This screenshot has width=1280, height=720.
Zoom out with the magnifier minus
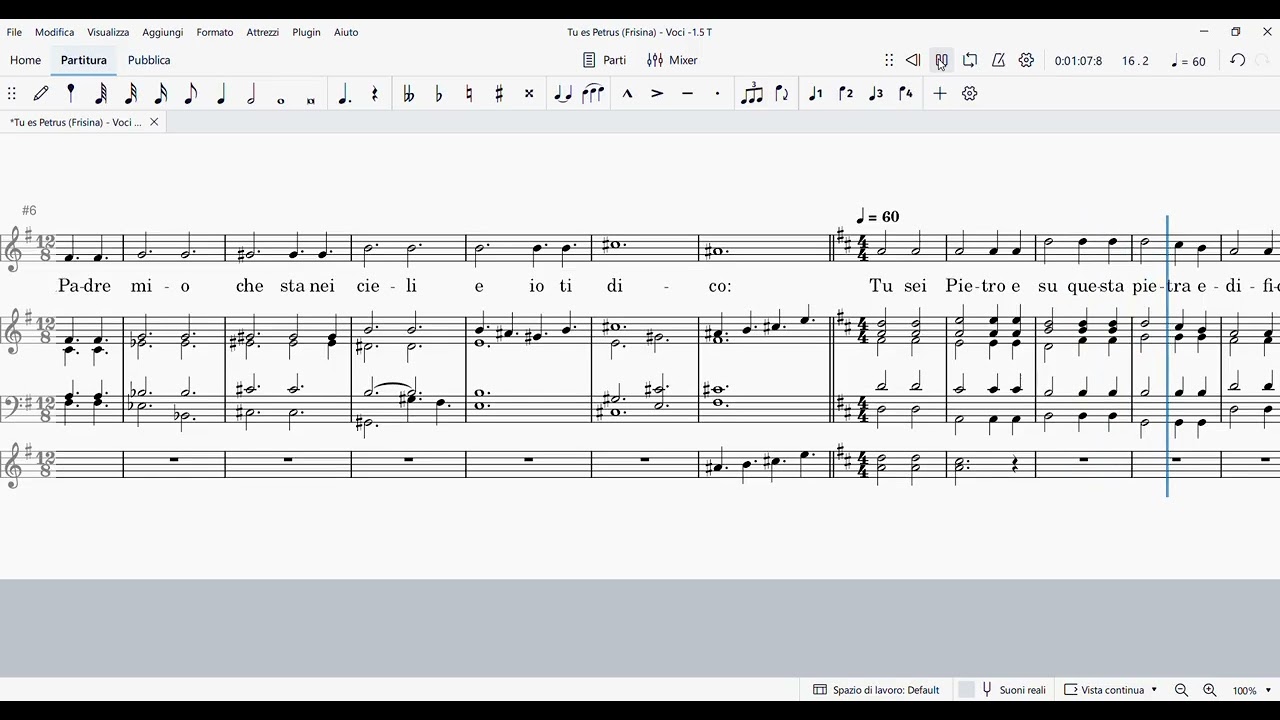[x=1181, y=690]
